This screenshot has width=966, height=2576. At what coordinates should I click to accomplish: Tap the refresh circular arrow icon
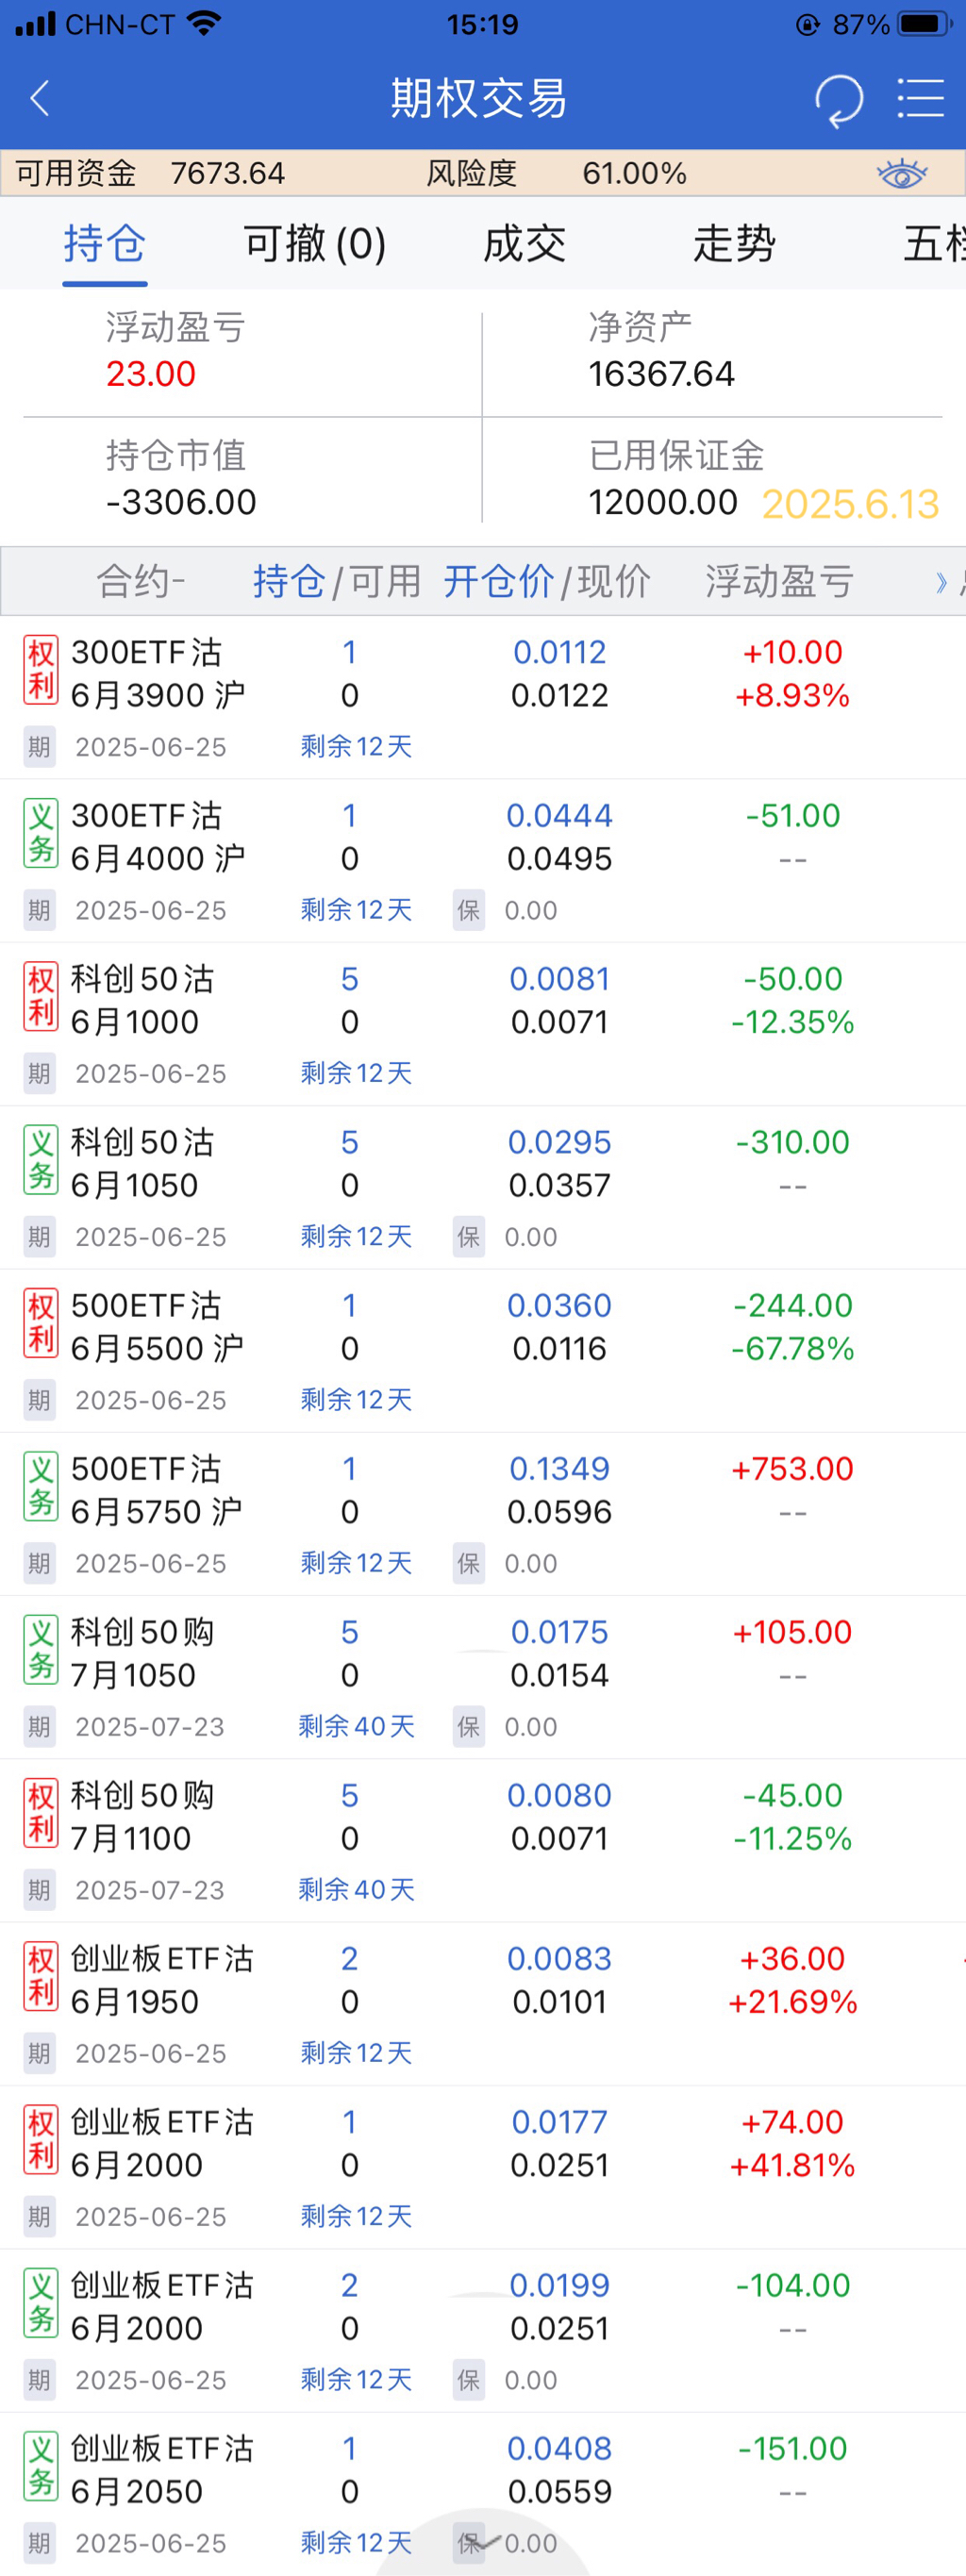(x=838, y=99)
